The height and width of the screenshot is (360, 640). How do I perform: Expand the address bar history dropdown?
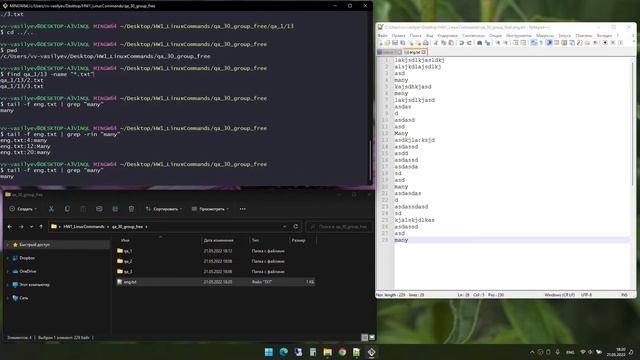pyautogui.click(x=284, y=227)
